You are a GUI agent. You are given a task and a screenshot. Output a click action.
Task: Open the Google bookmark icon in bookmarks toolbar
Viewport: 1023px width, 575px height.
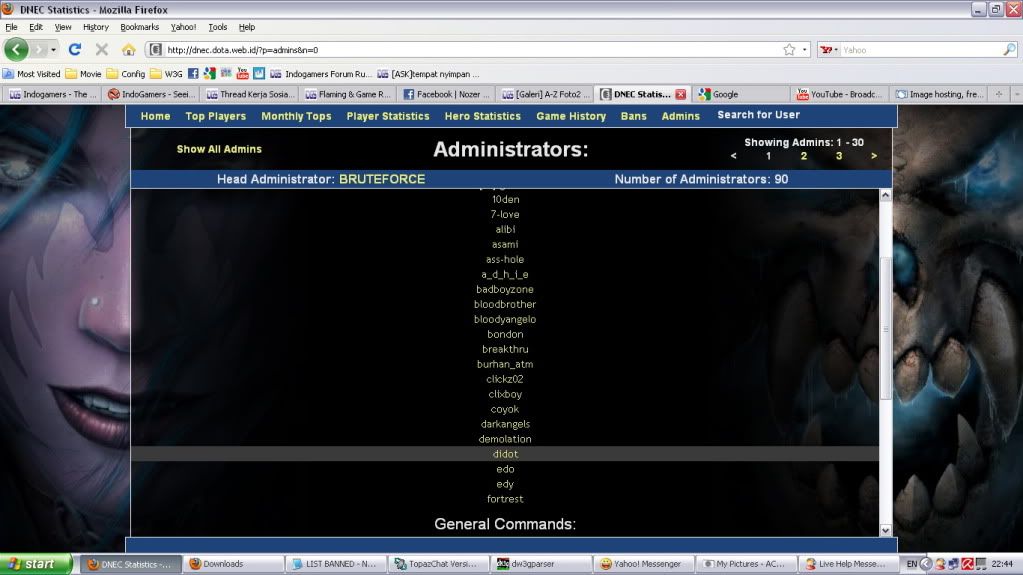pyautogui.click(x=209, y=74)
